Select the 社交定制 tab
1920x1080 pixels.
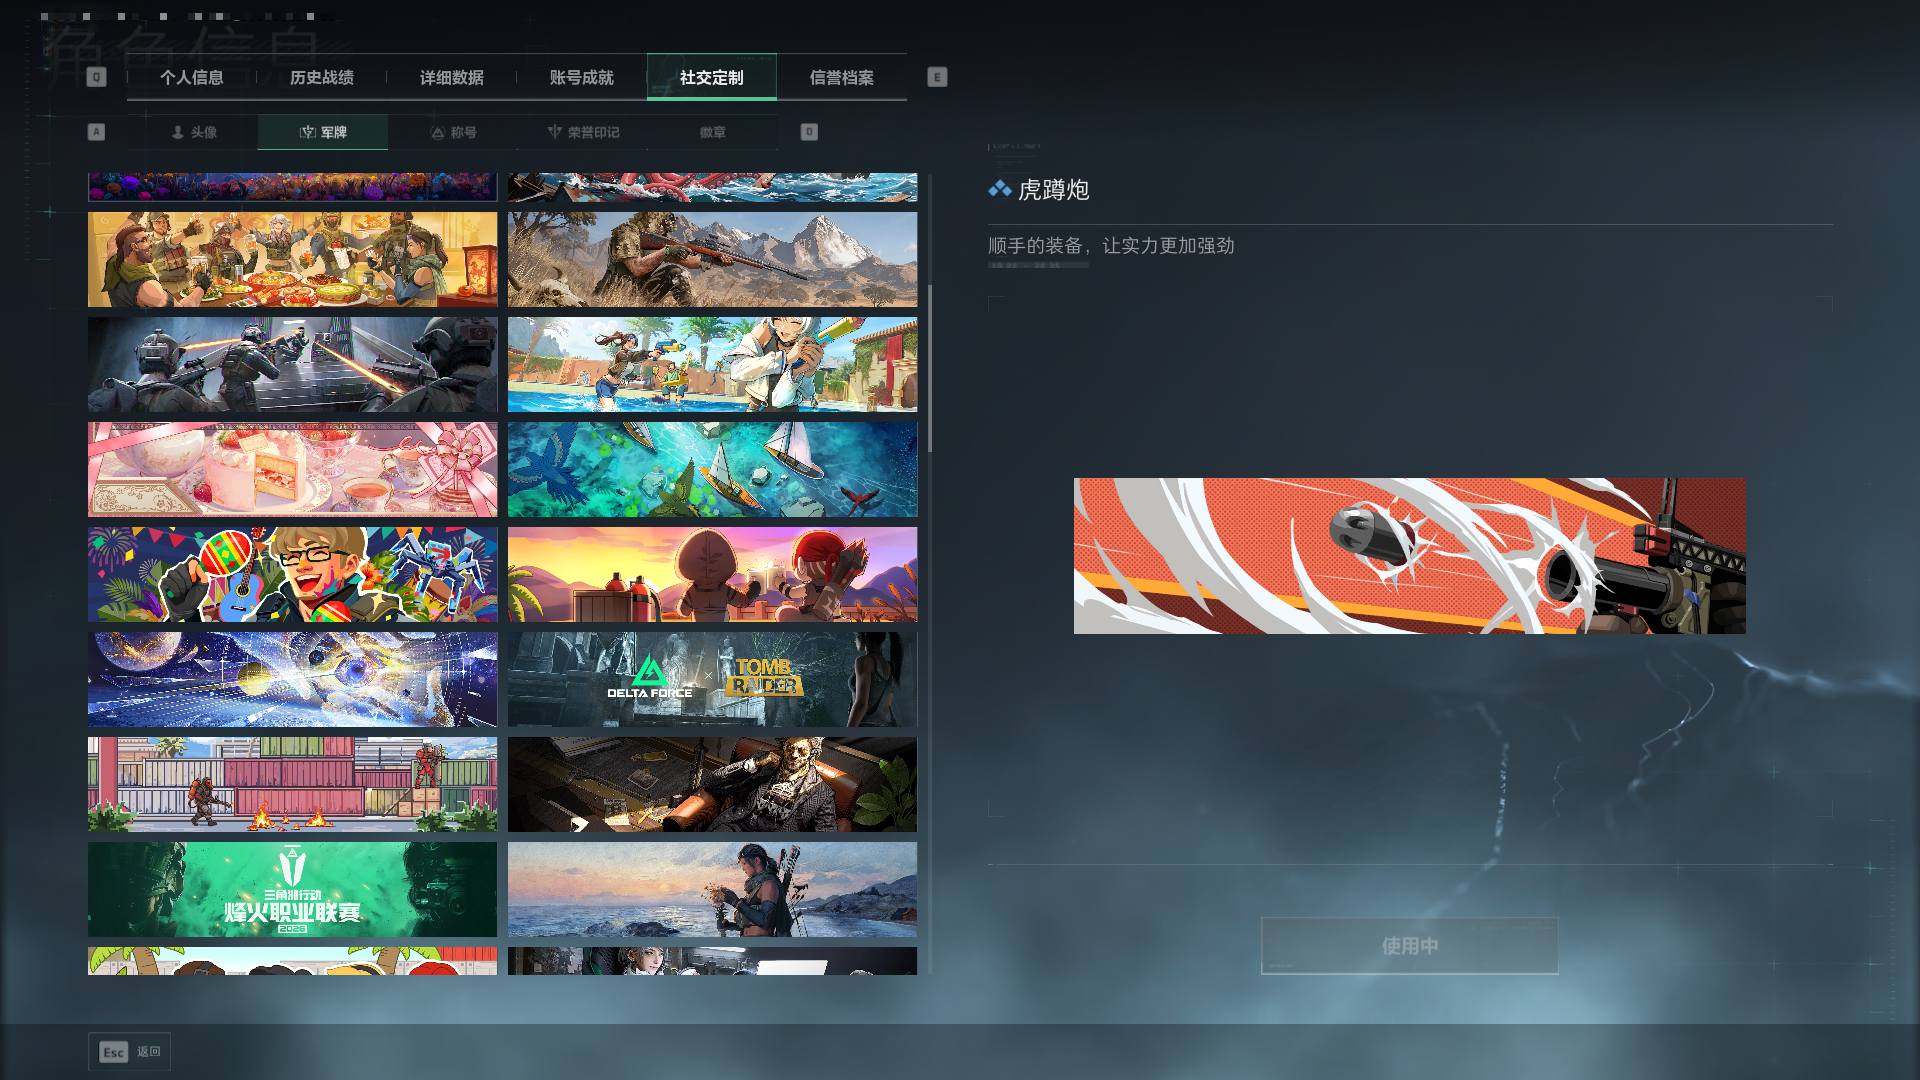711,77
